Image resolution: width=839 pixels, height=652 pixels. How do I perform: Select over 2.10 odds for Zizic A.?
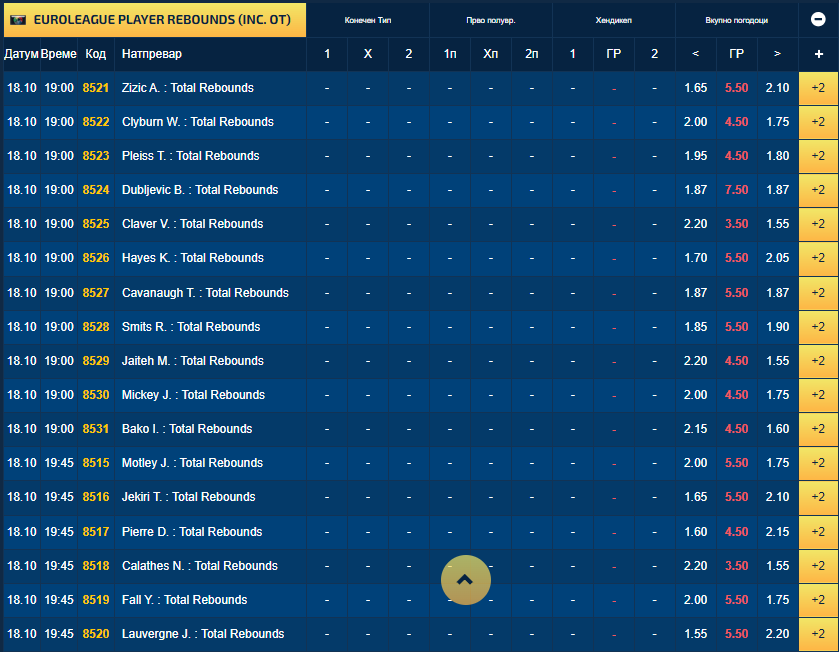pos(777,88)
